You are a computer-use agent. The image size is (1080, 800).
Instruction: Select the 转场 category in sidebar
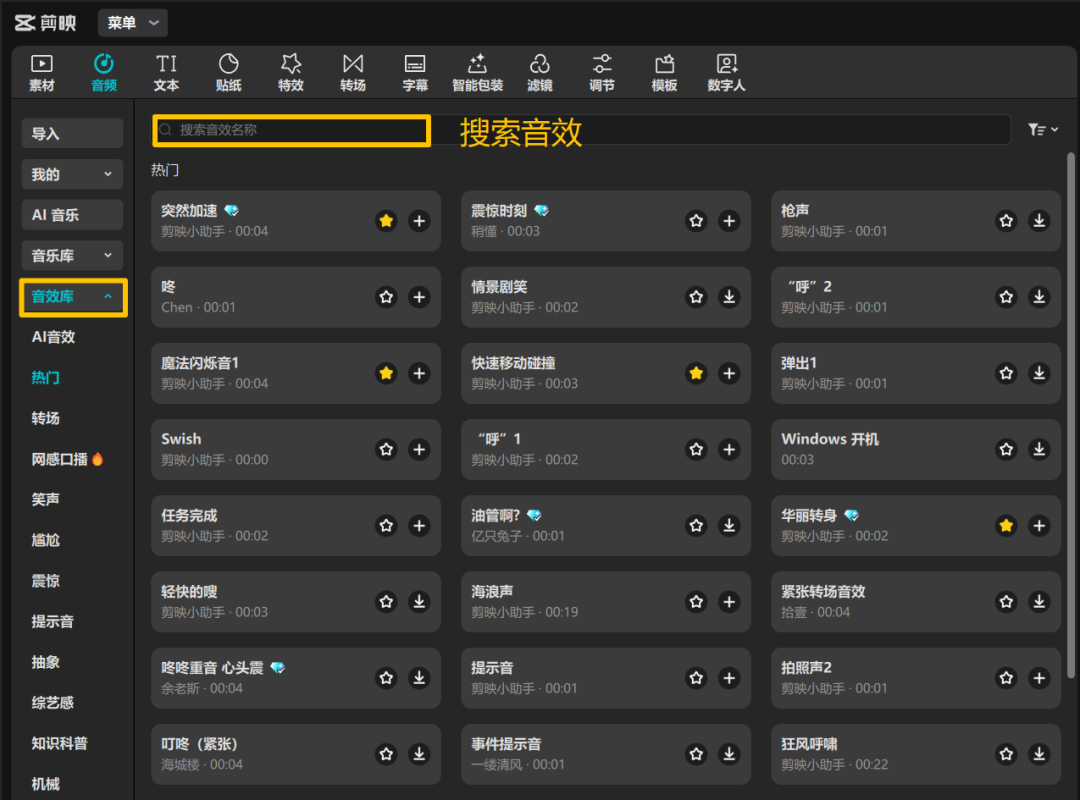tap(45, 418)
